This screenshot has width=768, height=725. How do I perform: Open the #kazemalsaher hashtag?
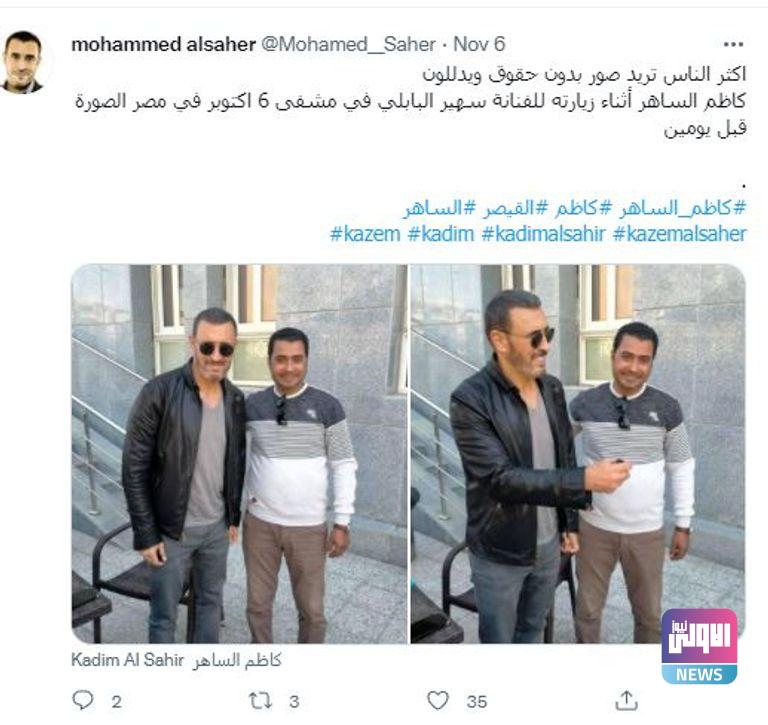point(680,234)
